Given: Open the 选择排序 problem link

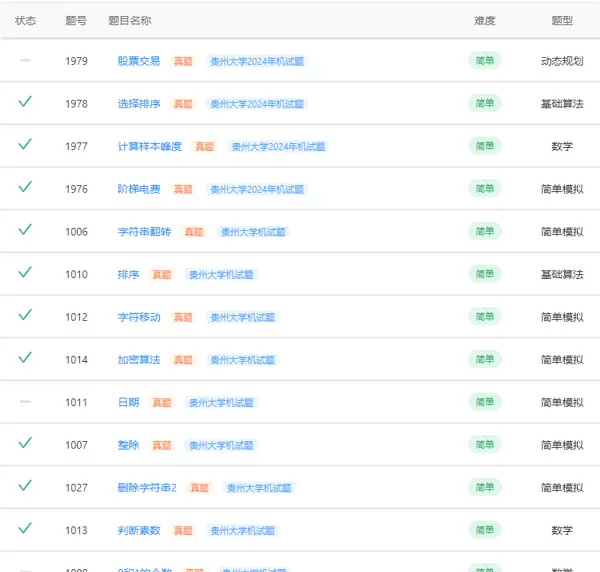Looking at the screenshot, I should click(138, 104).
